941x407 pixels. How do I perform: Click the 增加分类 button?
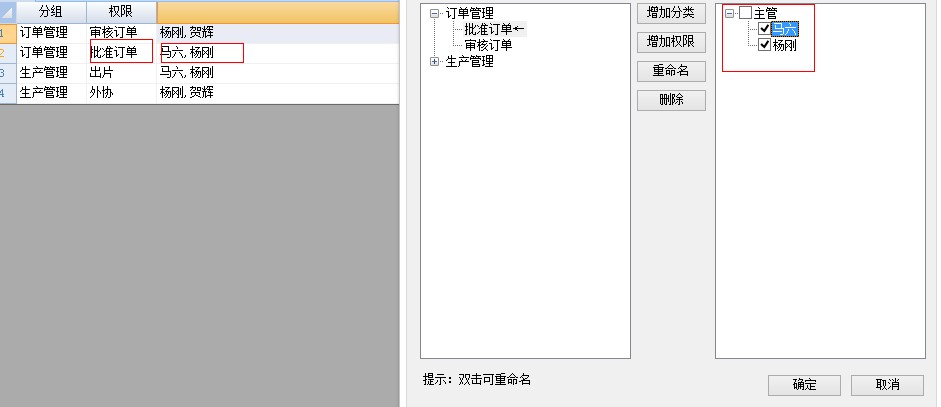671,13
